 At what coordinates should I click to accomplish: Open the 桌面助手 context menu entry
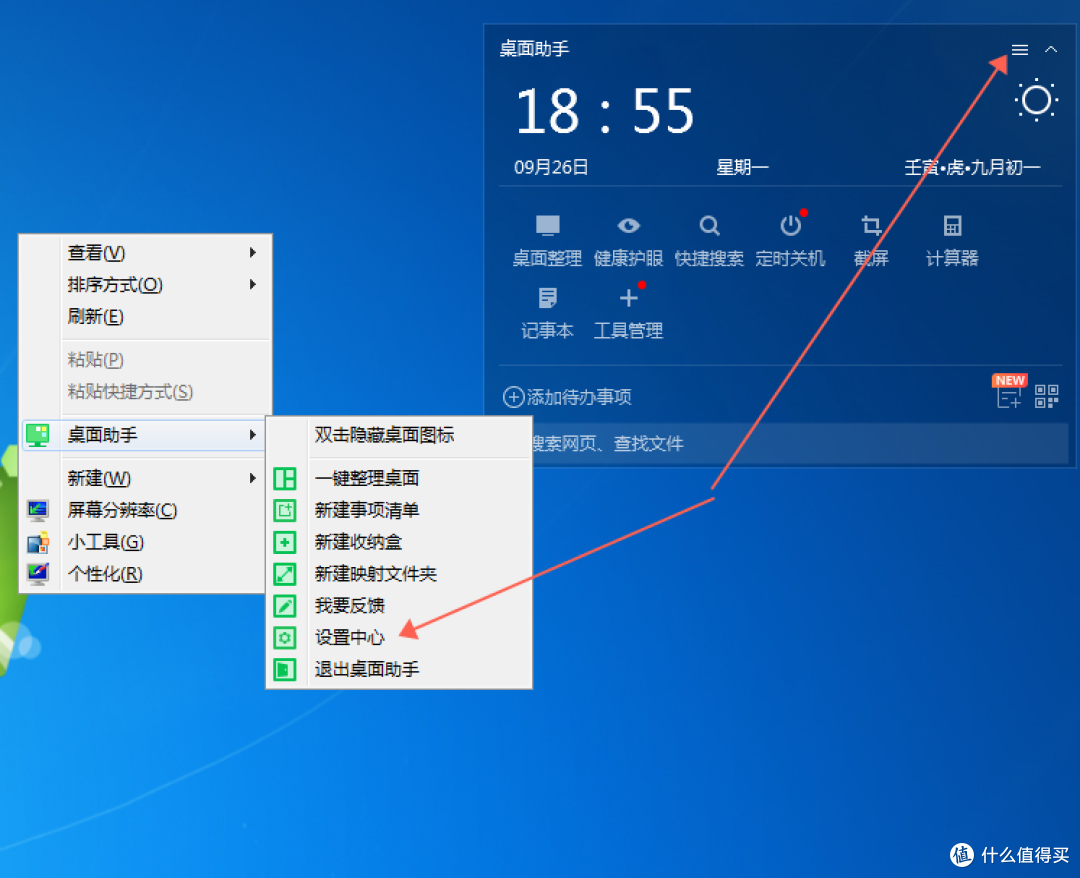[x=145, y=435]
